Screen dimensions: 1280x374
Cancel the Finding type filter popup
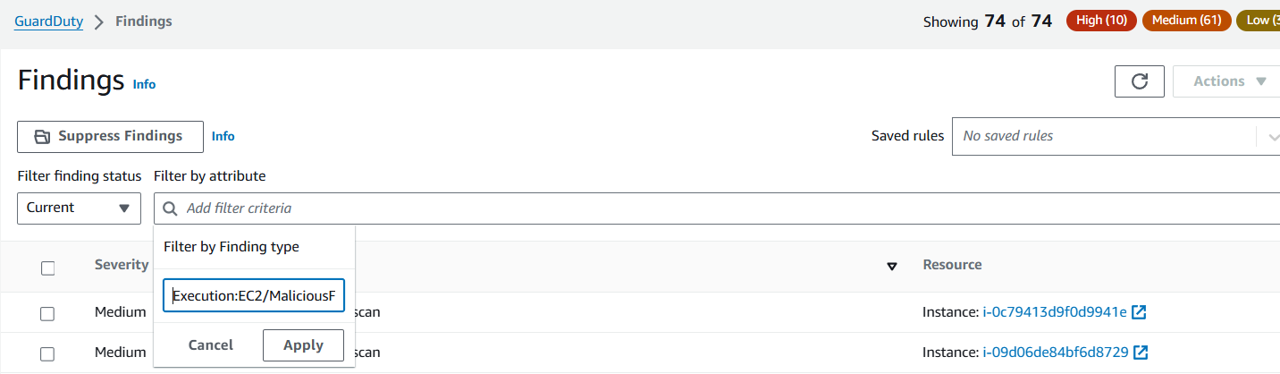click(x=210, y=345)
